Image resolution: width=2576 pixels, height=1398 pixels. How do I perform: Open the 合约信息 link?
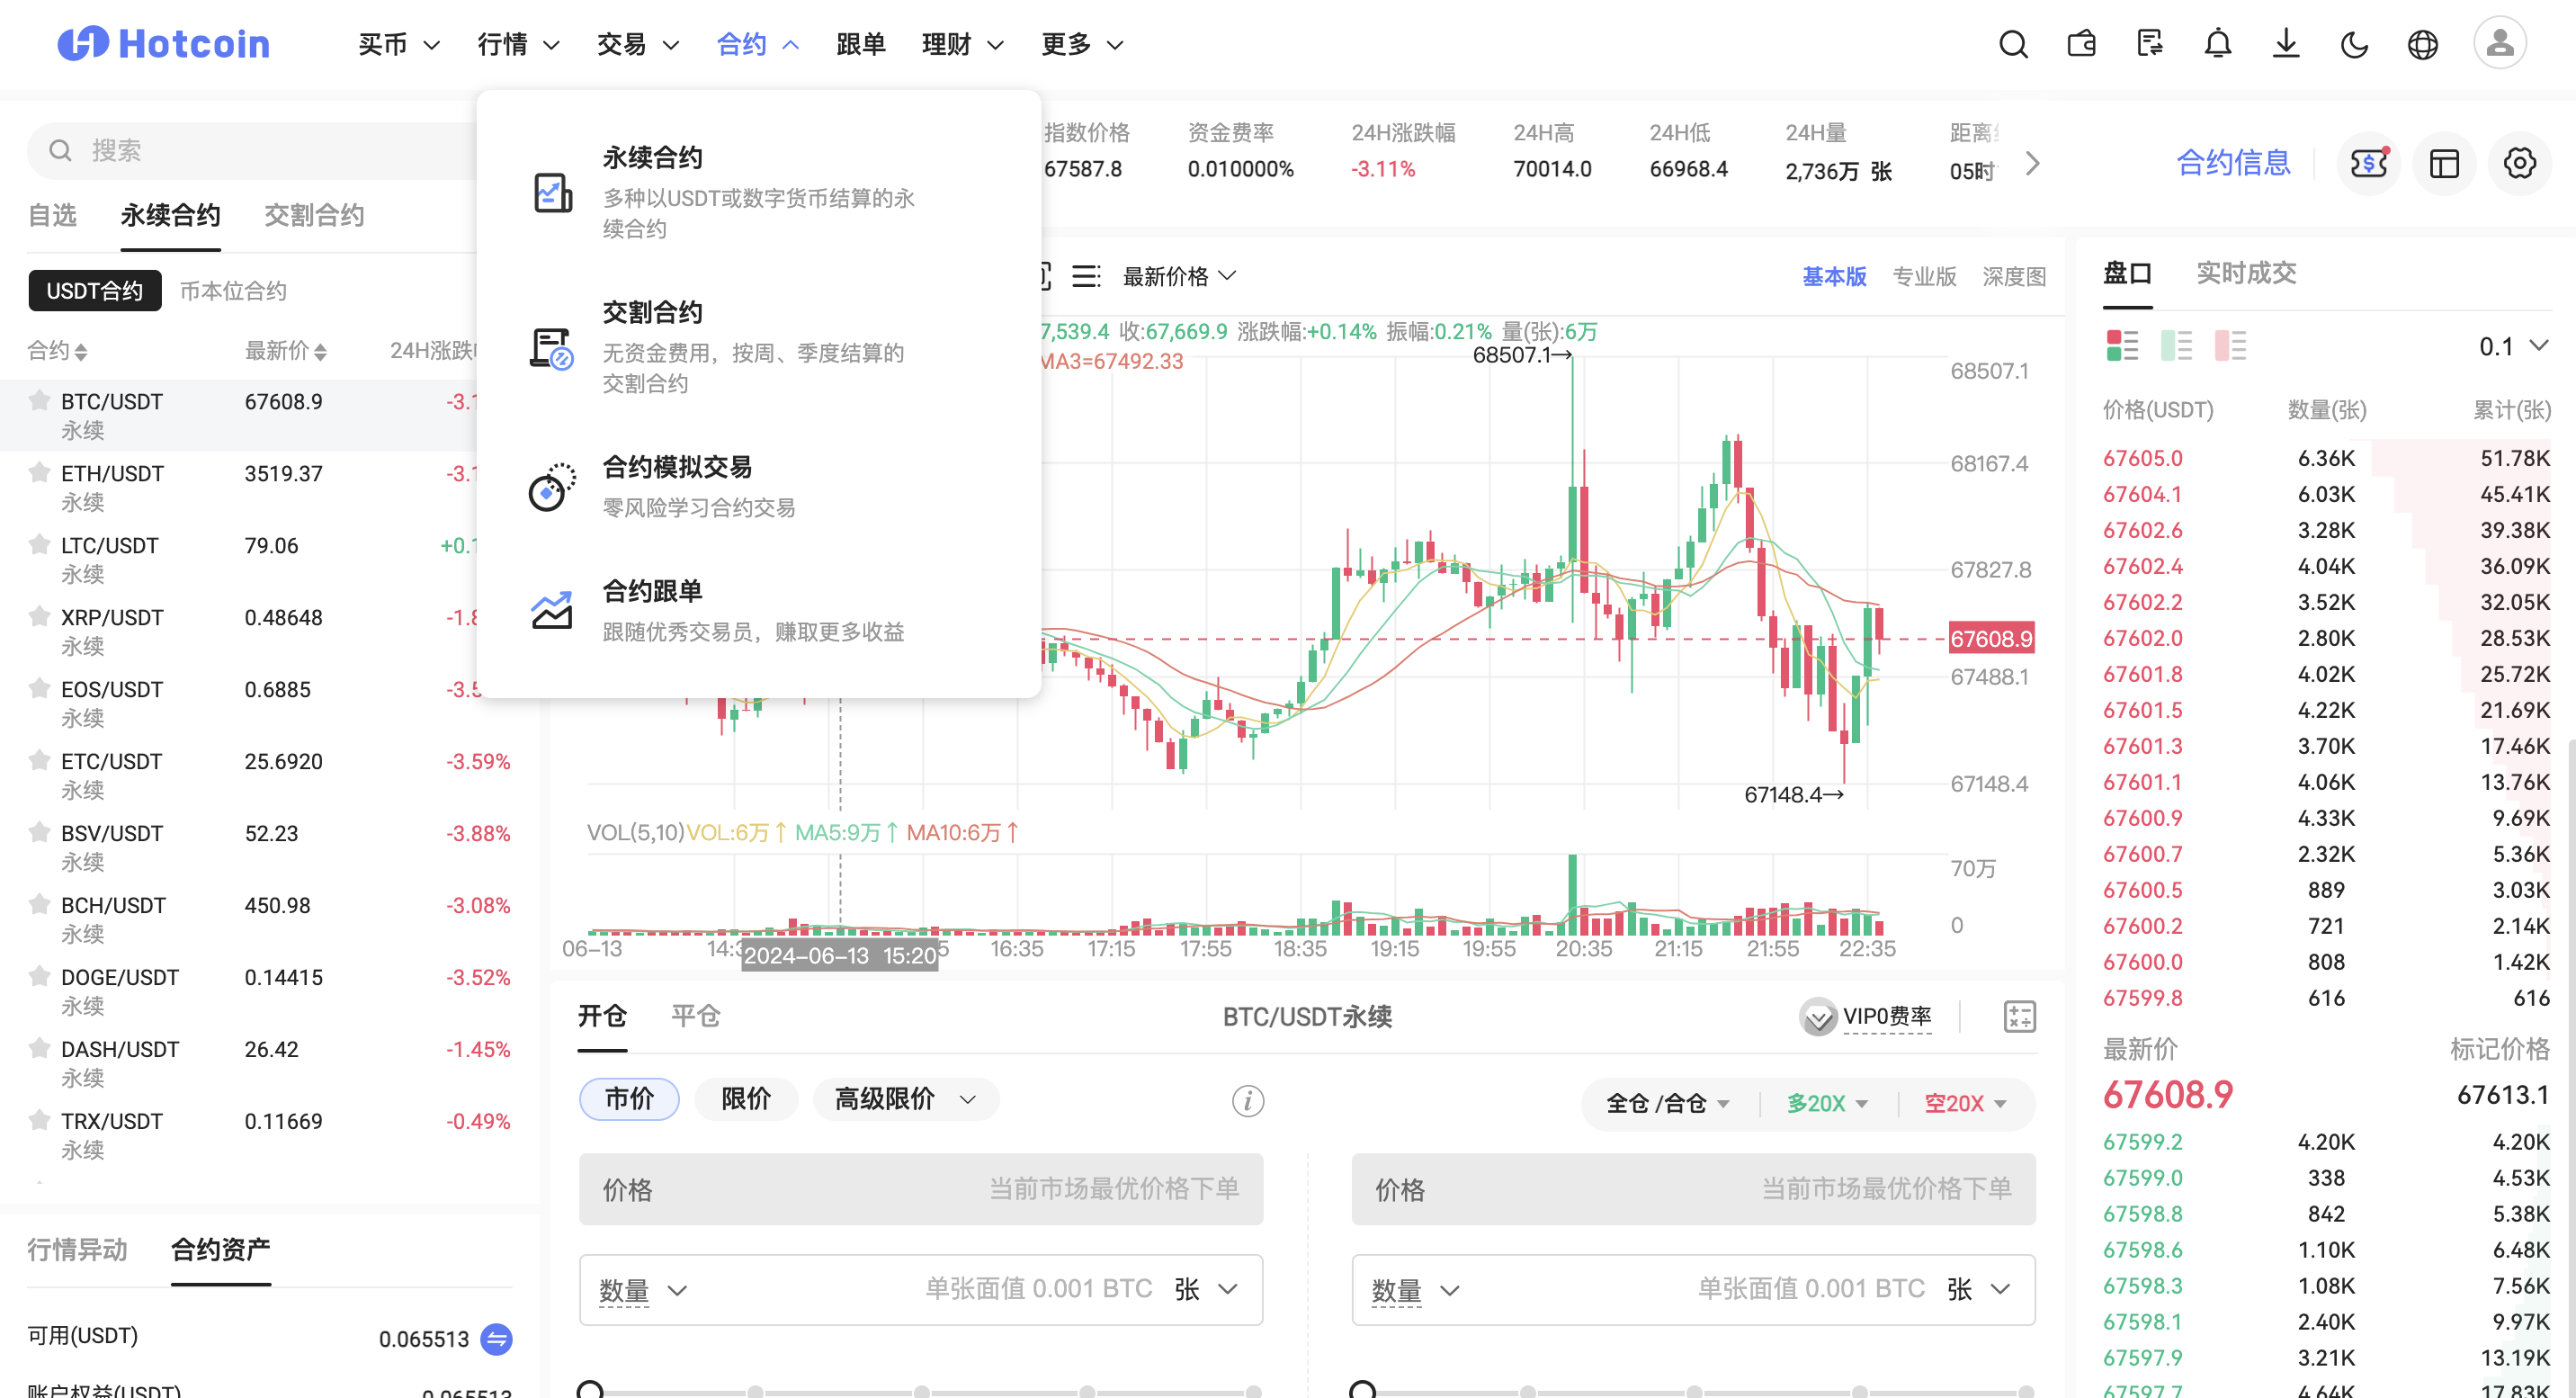coord(2232,163)
